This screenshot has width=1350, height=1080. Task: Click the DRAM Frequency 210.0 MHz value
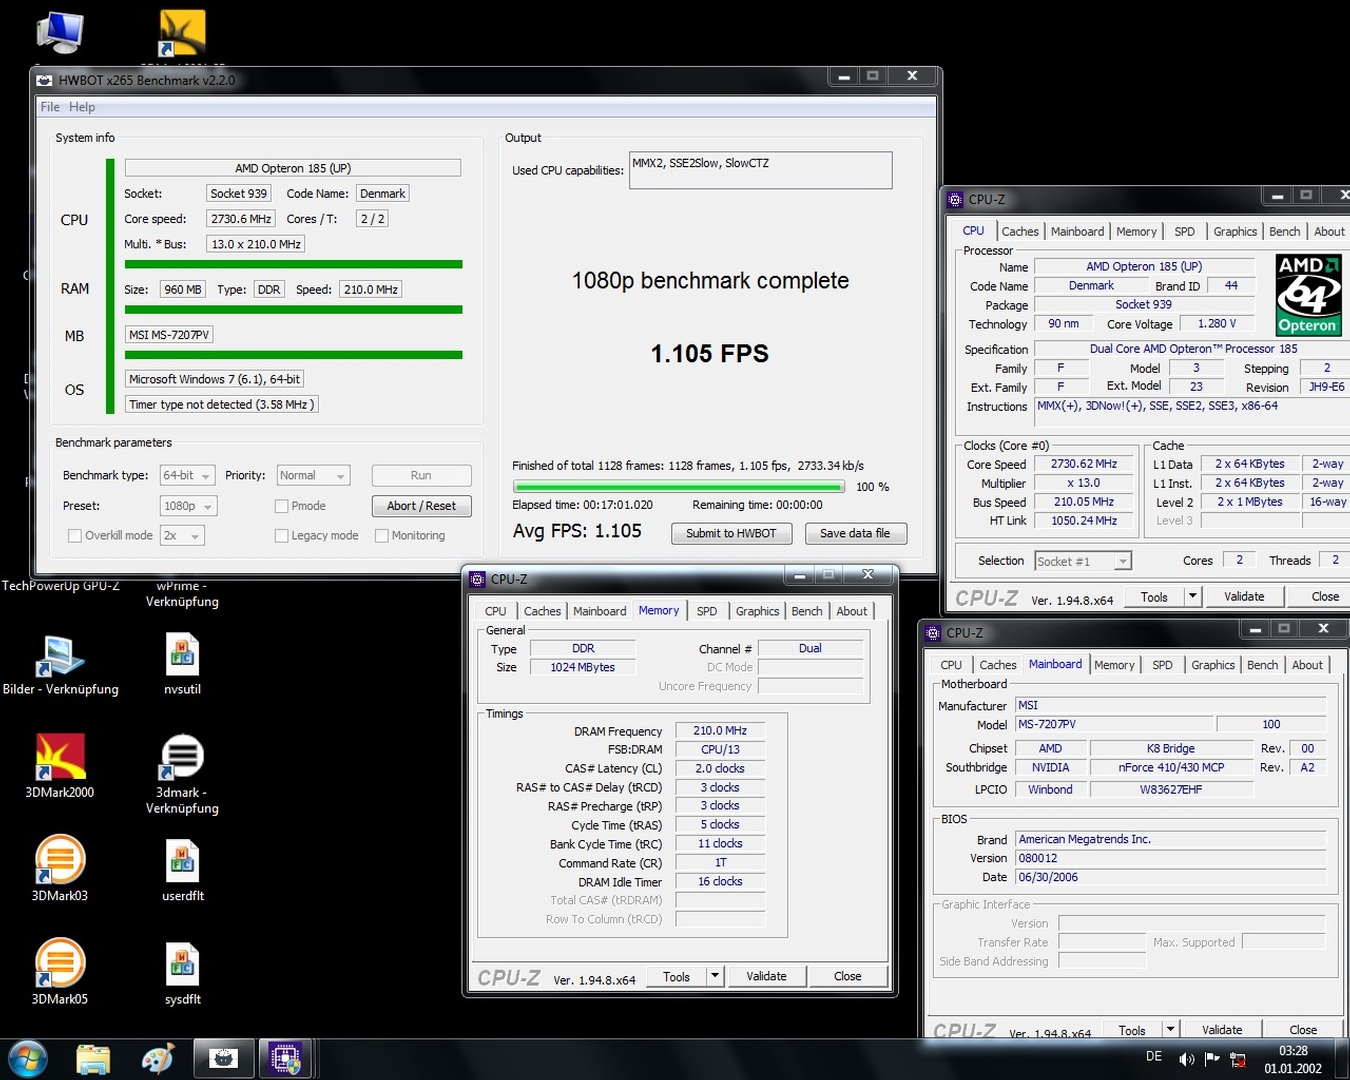point(720,731)
